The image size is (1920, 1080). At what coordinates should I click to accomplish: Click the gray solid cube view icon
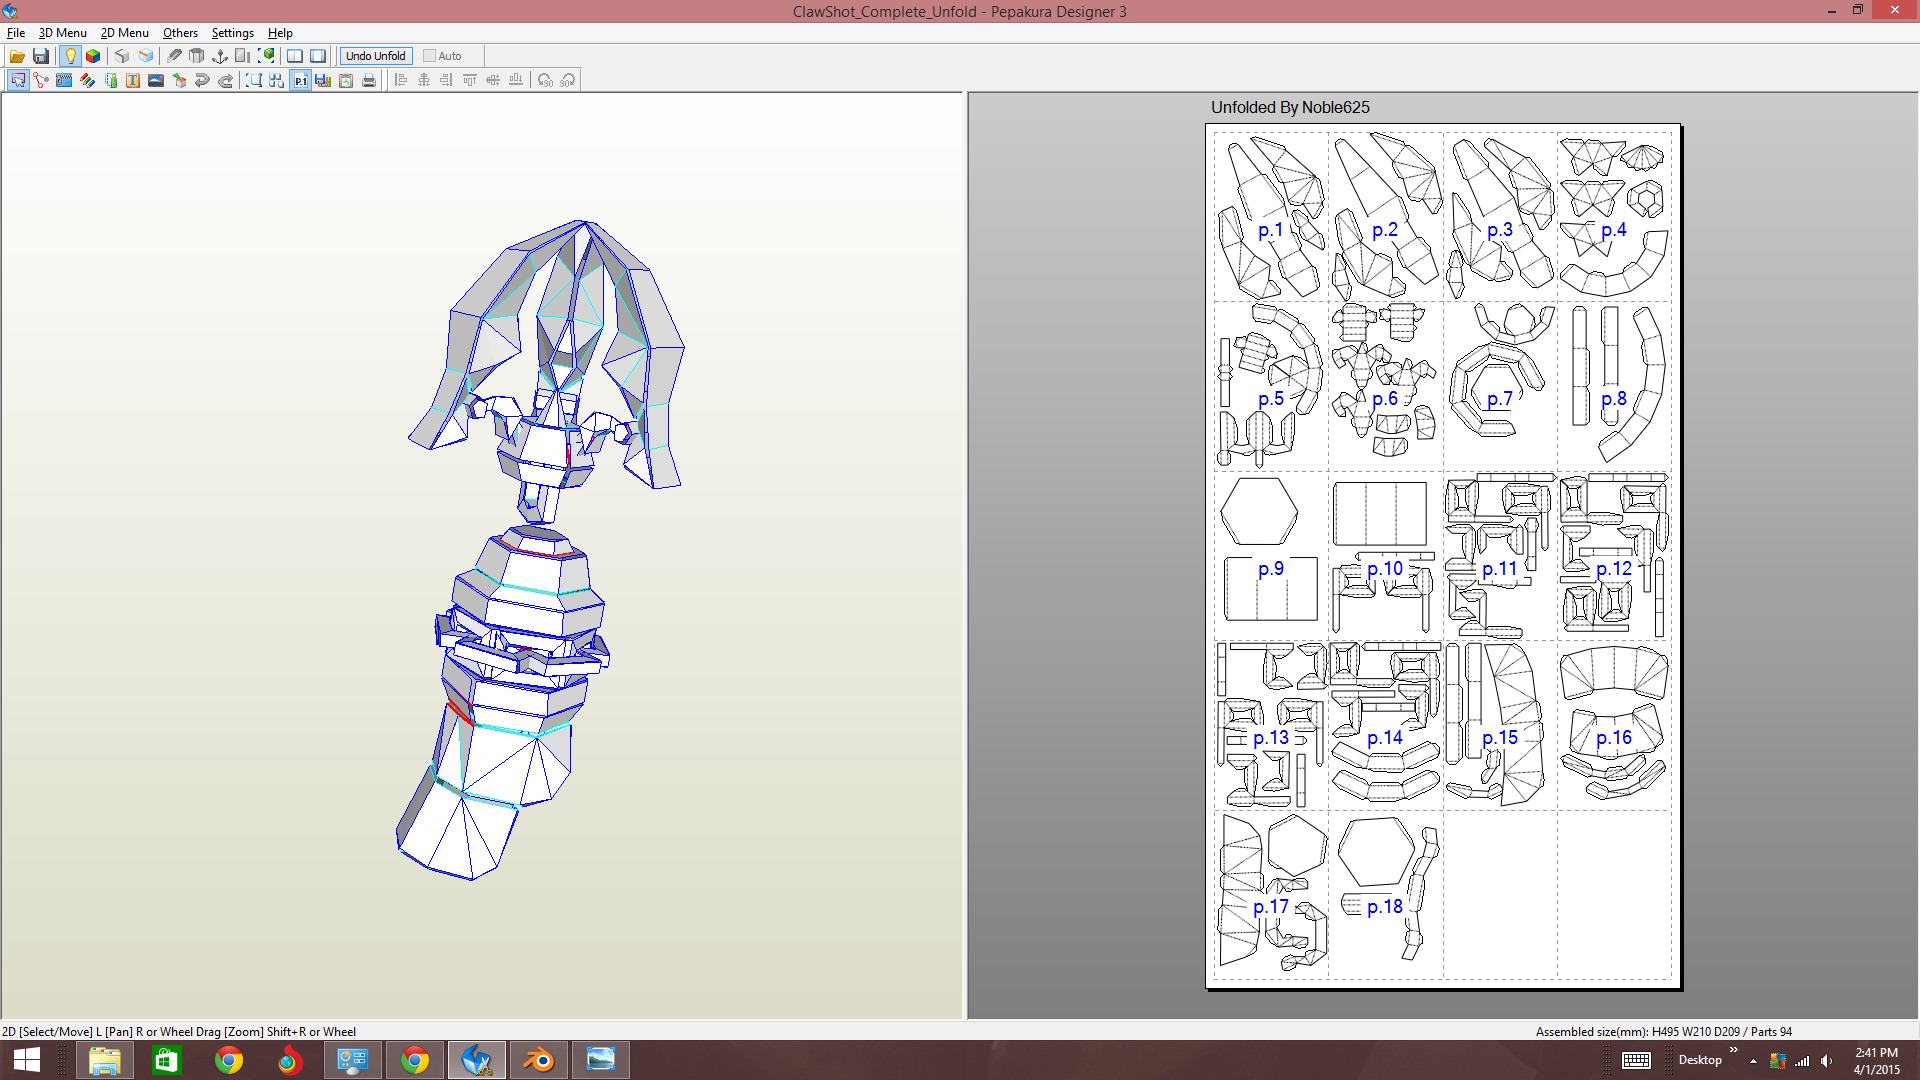[x=122, y=56]
